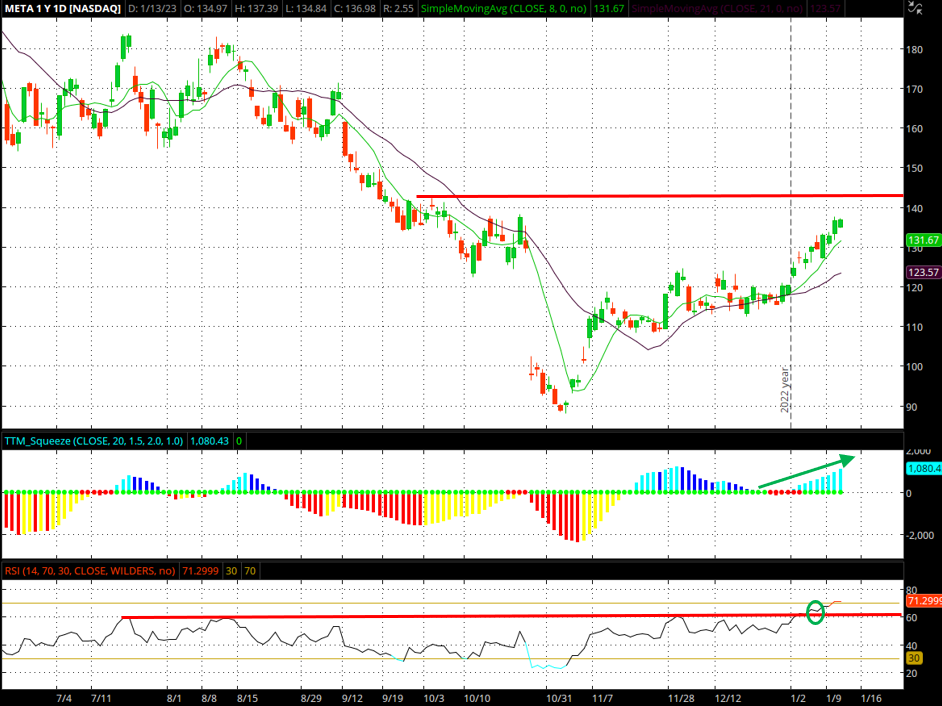This screenshot has height=706, width=942.
Task: Click the 170 price axis label
Action: coord(914,90)
